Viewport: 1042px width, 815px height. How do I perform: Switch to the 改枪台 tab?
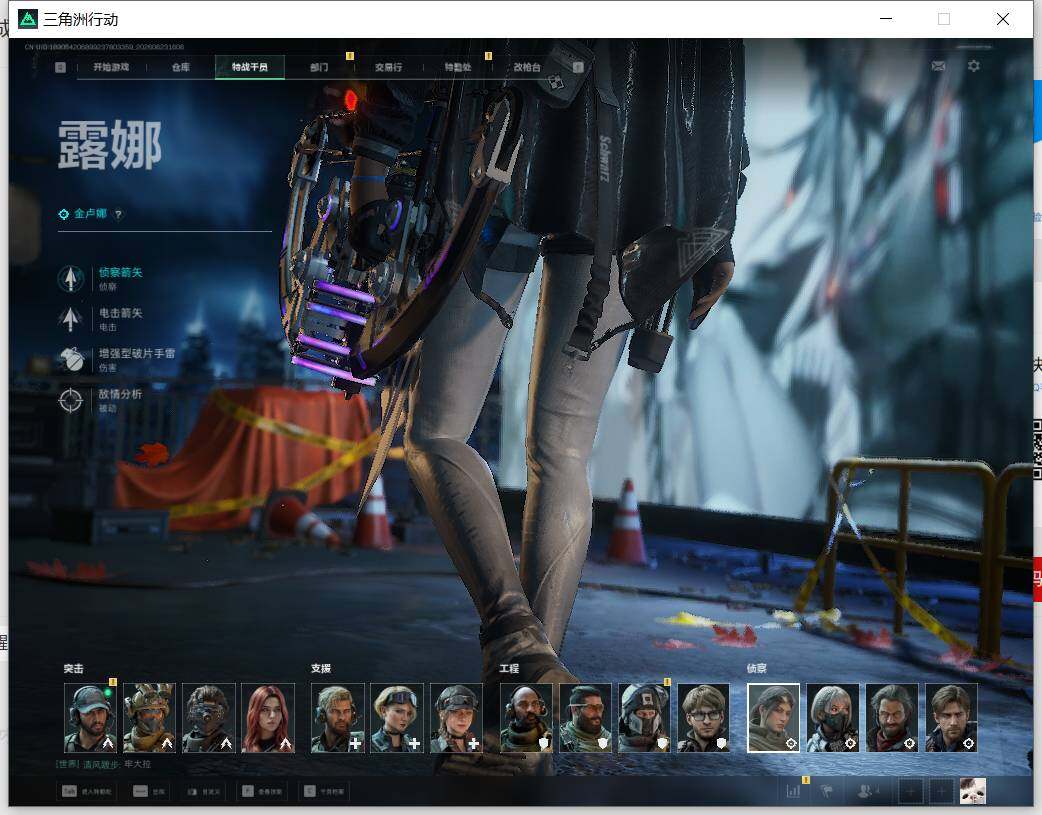pyautogui.click(x=527, y=67)
